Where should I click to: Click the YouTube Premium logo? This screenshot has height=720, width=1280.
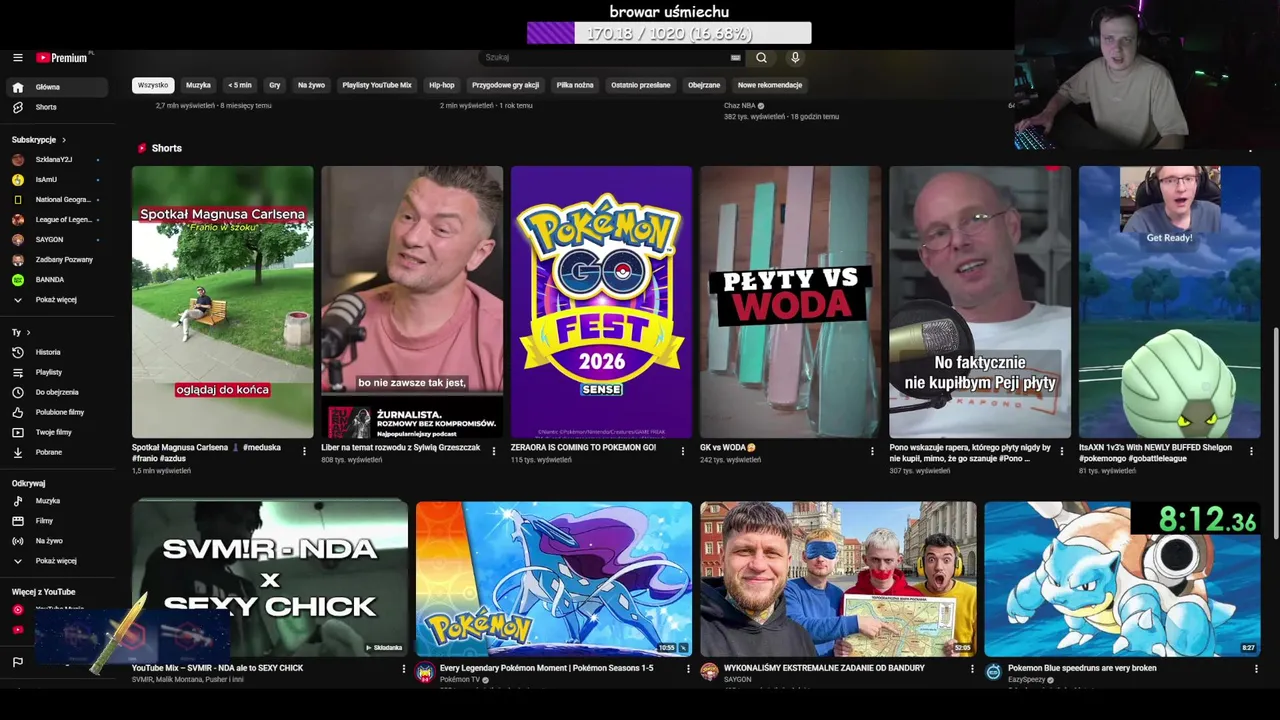(x=62, y=58)
